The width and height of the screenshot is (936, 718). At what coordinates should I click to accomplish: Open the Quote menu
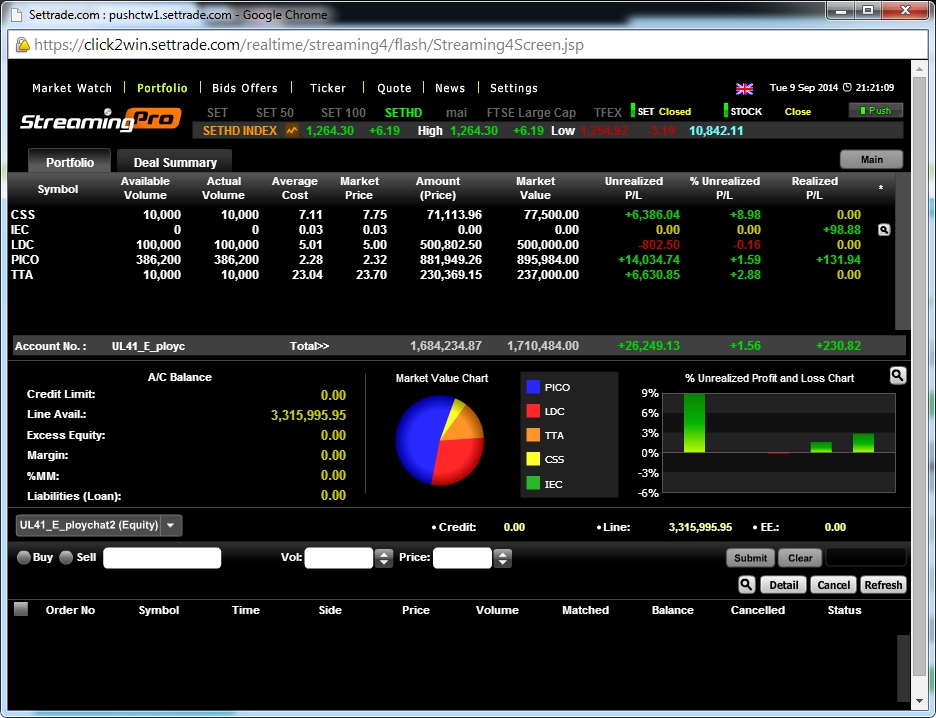point(394,88)
